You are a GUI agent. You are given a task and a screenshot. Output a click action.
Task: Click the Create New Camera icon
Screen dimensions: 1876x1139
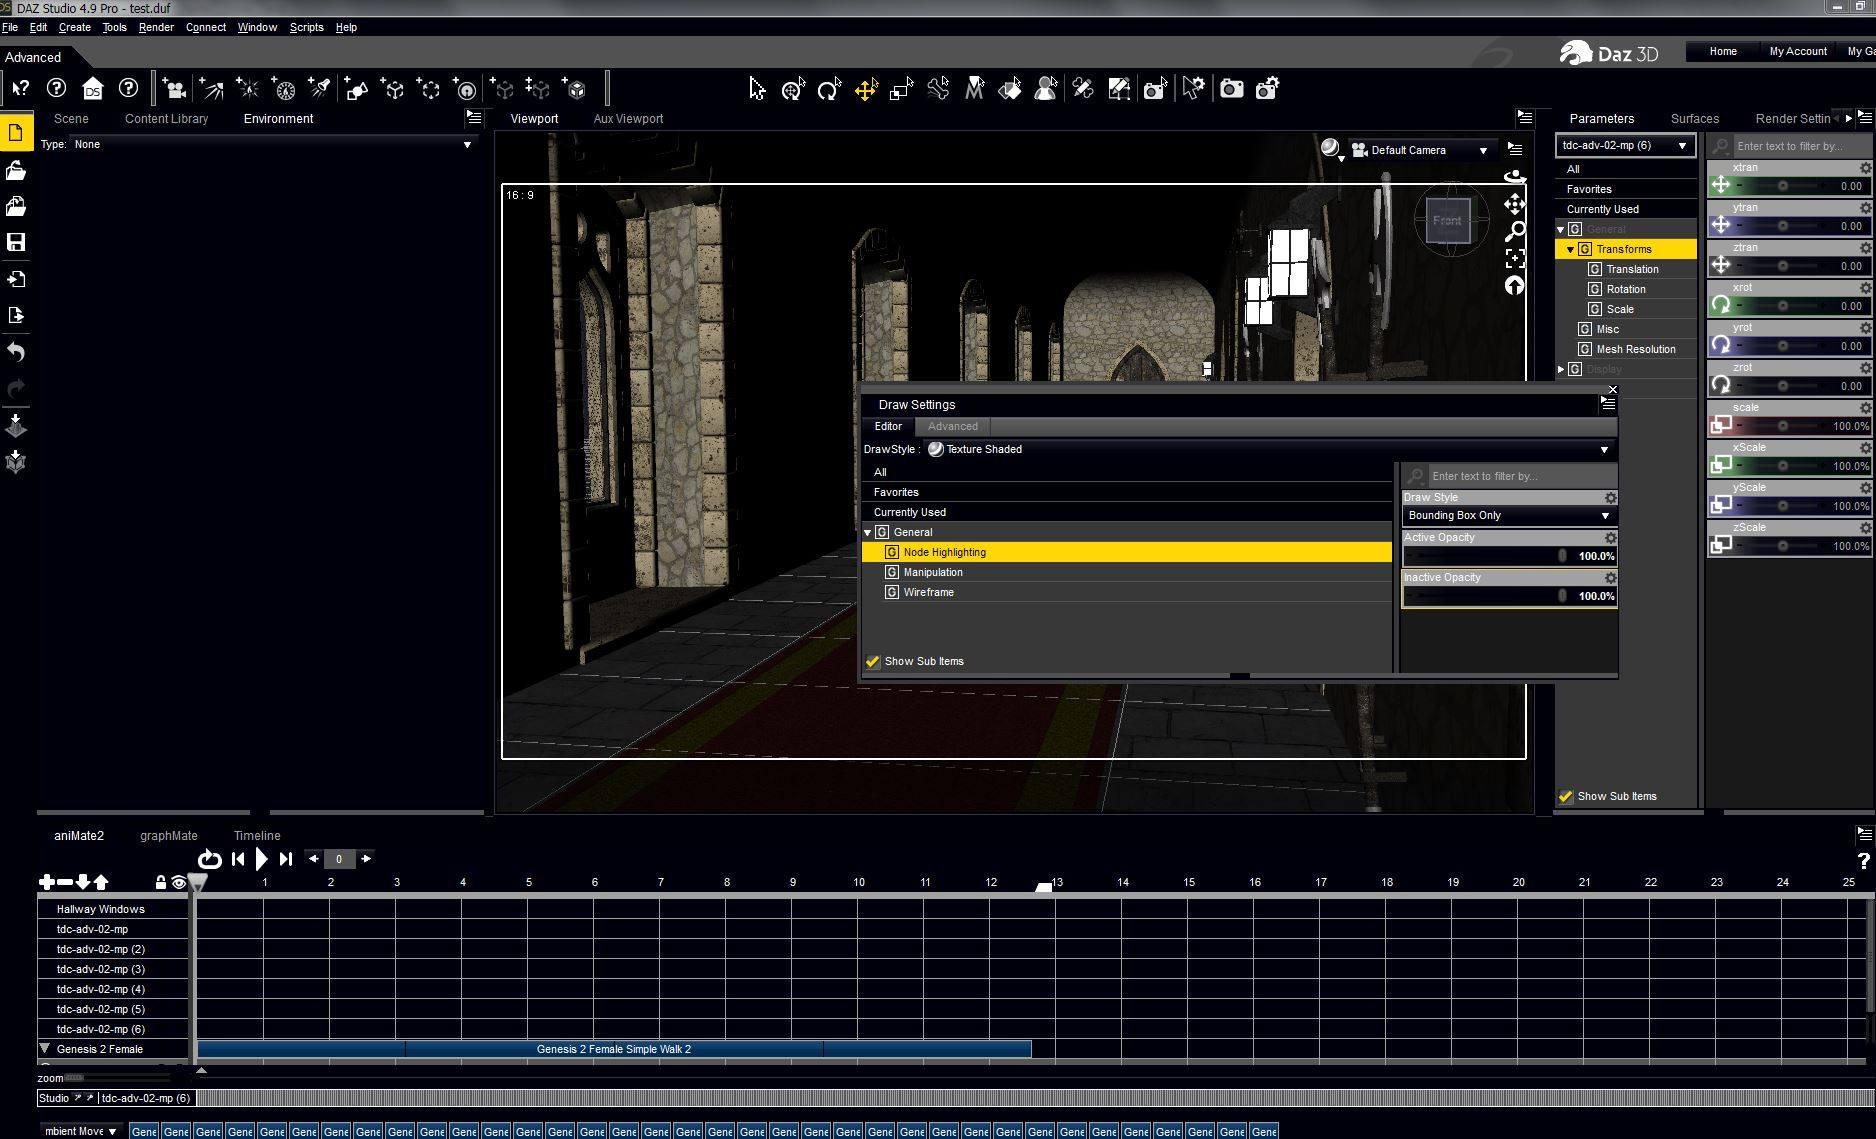[x=174, y=89]
